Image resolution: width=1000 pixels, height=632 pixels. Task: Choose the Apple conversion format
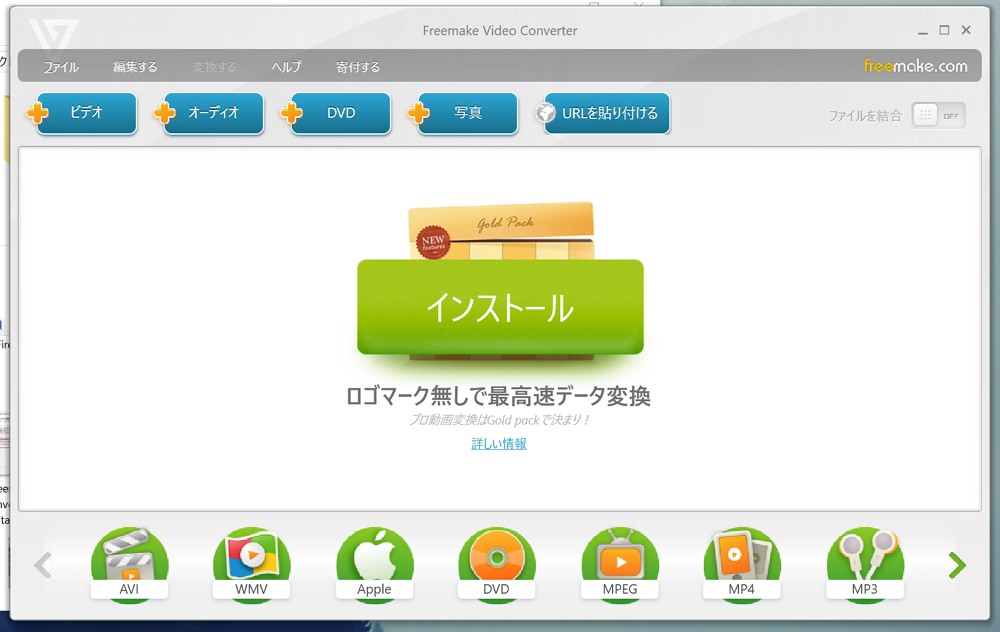pos(374,560)
